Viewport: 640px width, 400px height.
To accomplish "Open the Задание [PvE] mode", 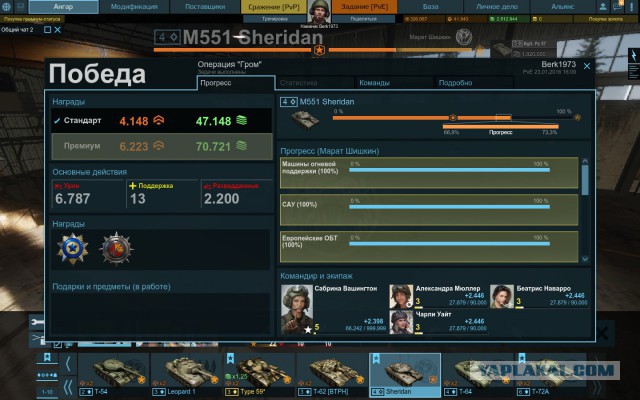I will (x=364, y=7).
